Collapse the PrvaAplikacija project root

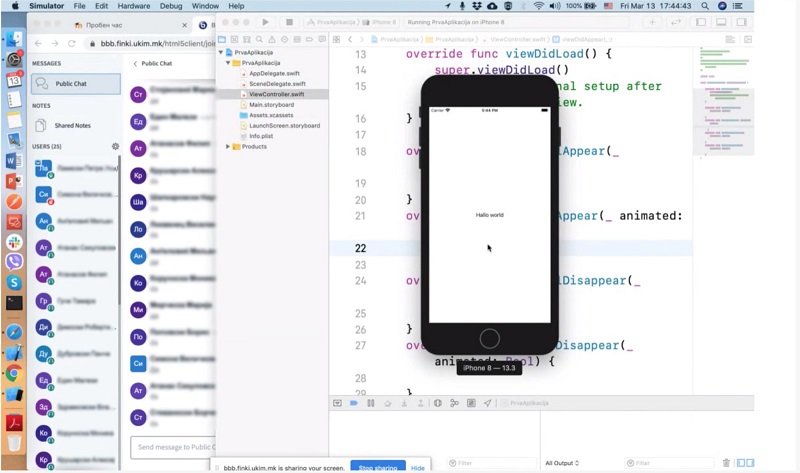[x=221, y=52]
